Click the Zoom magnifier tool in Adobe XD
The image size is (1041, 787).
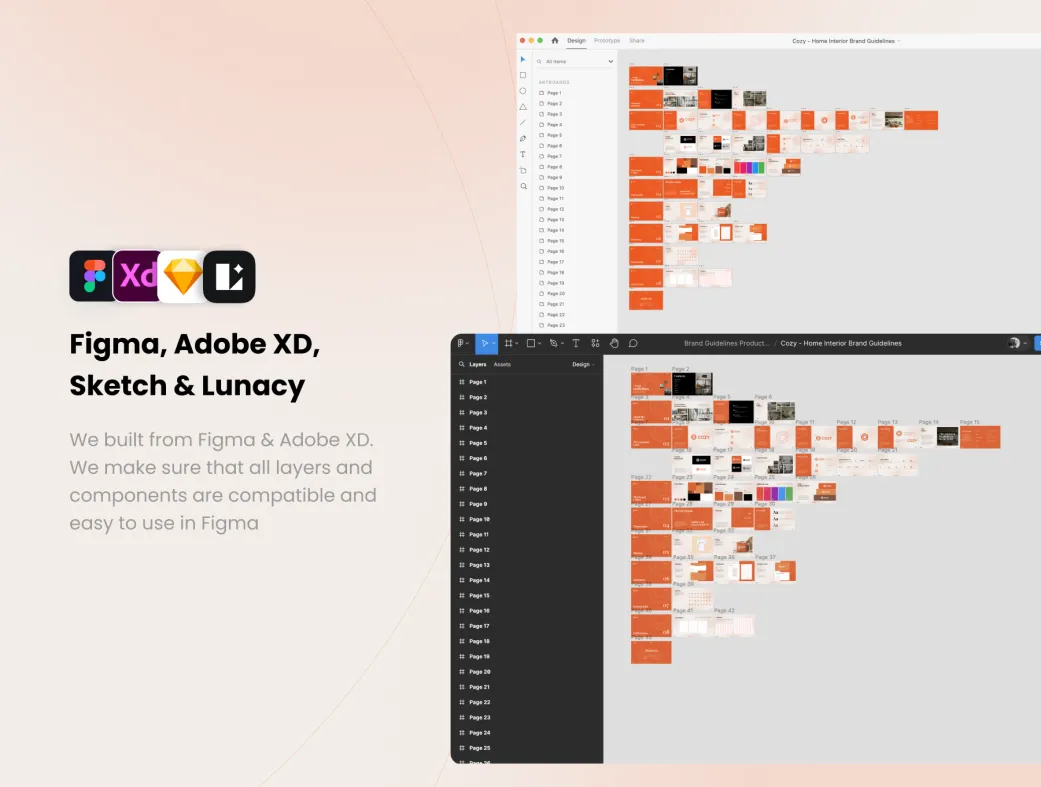522,186
